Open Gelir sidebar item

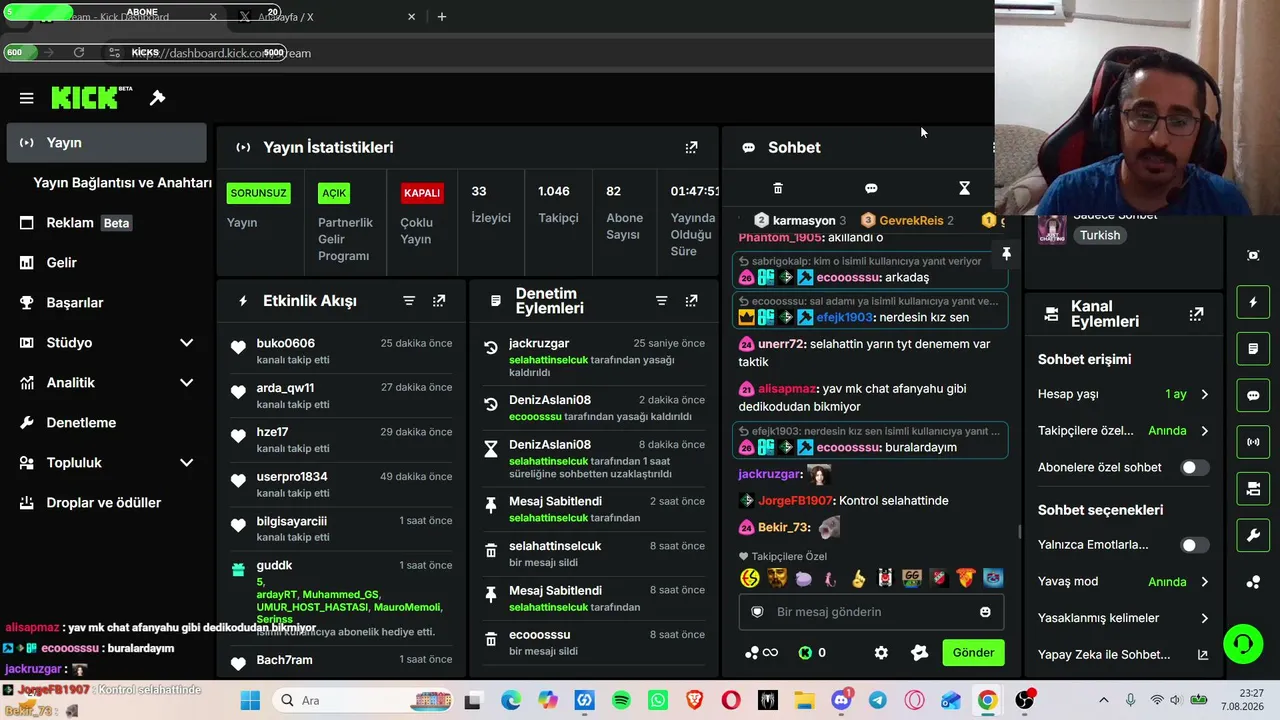[106, 263]
